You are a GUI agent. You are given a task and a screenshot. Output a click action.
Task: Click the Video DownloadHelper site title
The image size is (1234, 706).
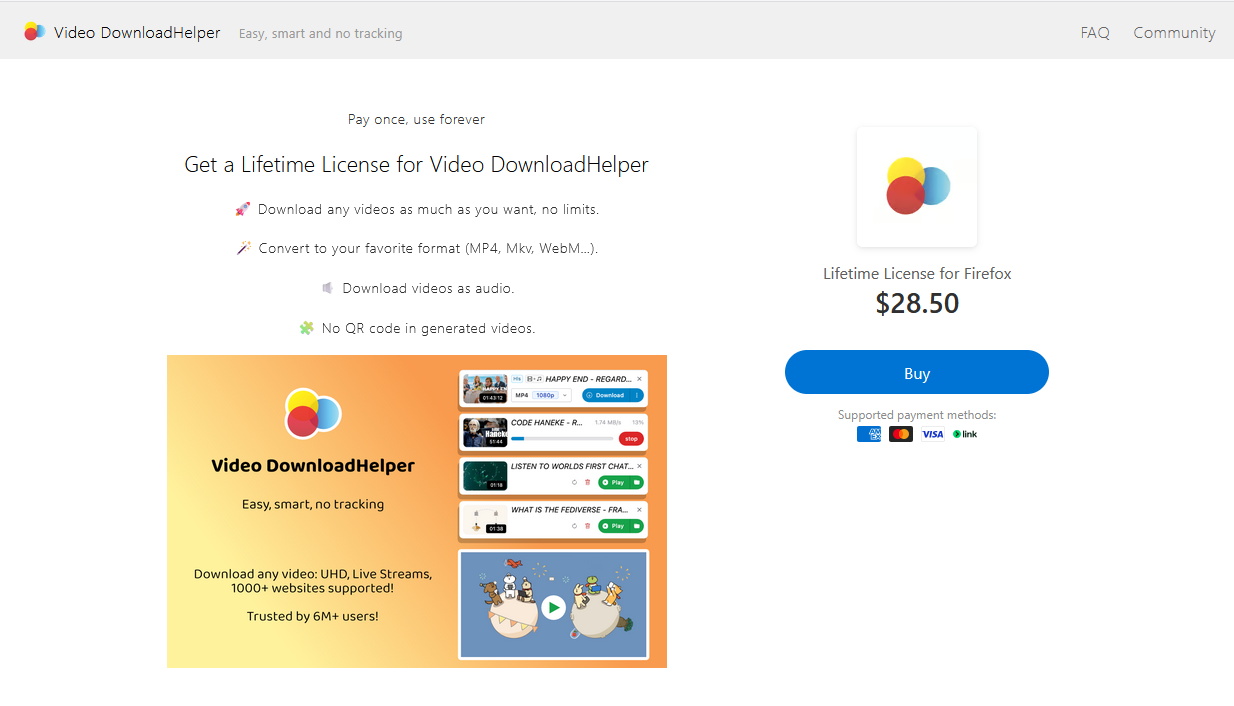click(137, 32)
